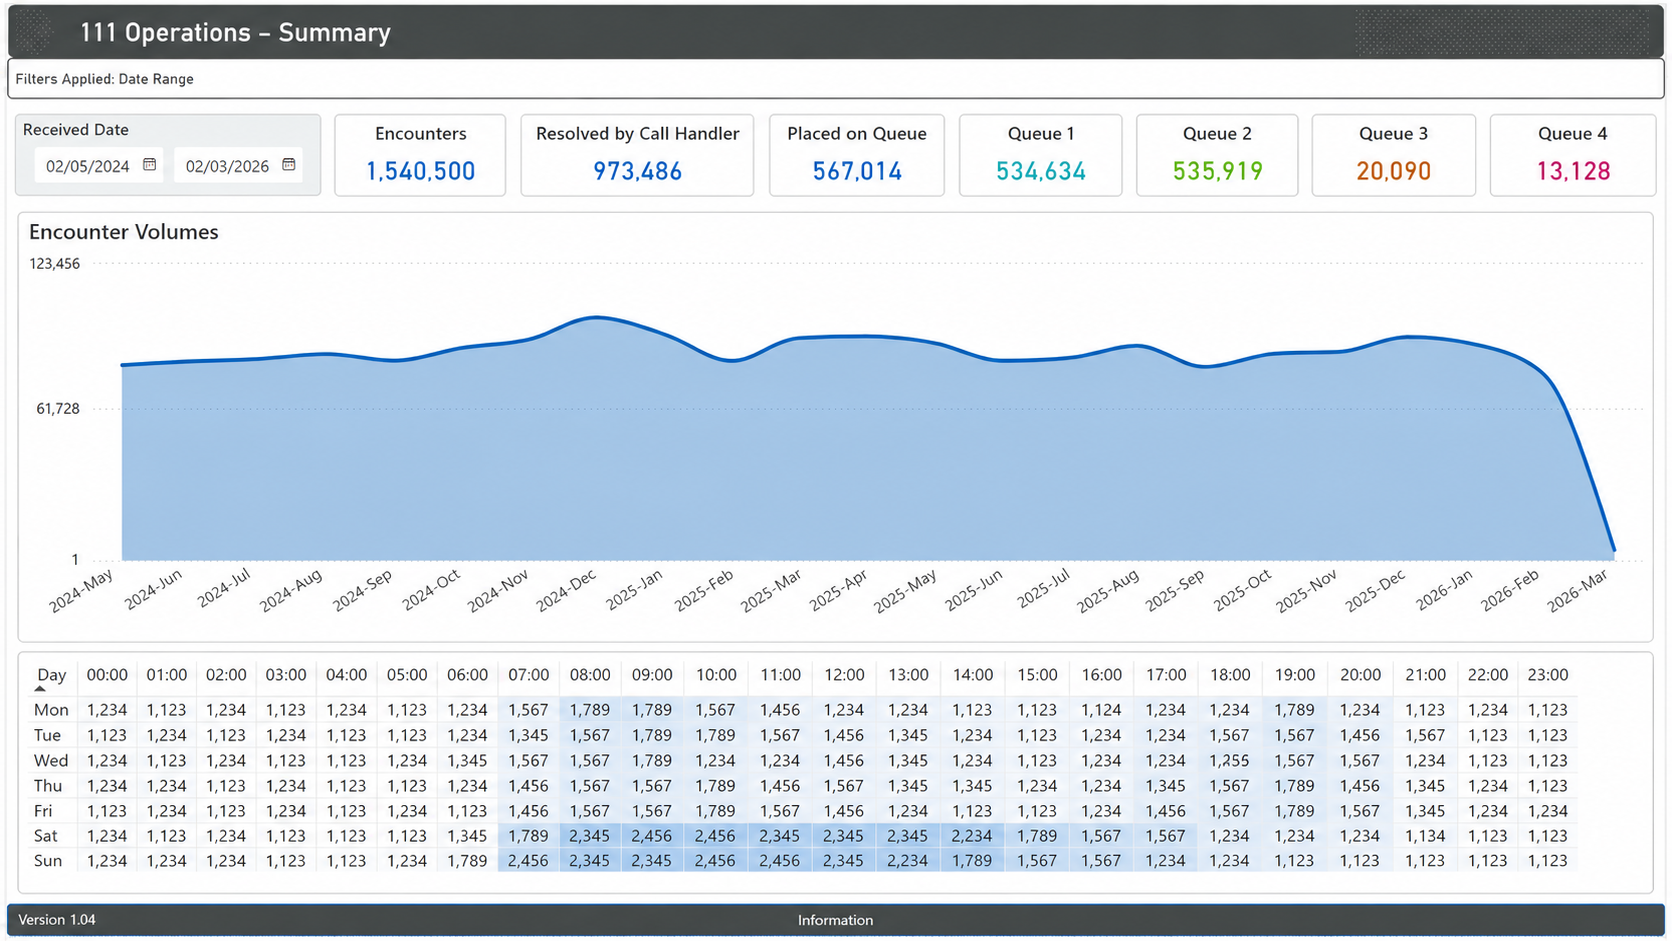Image resolution: width=1672 pixels, height=941 pixels.
Task: Click the Version 1.04 label
Action: pyautogui.click(x=57, y=920)
